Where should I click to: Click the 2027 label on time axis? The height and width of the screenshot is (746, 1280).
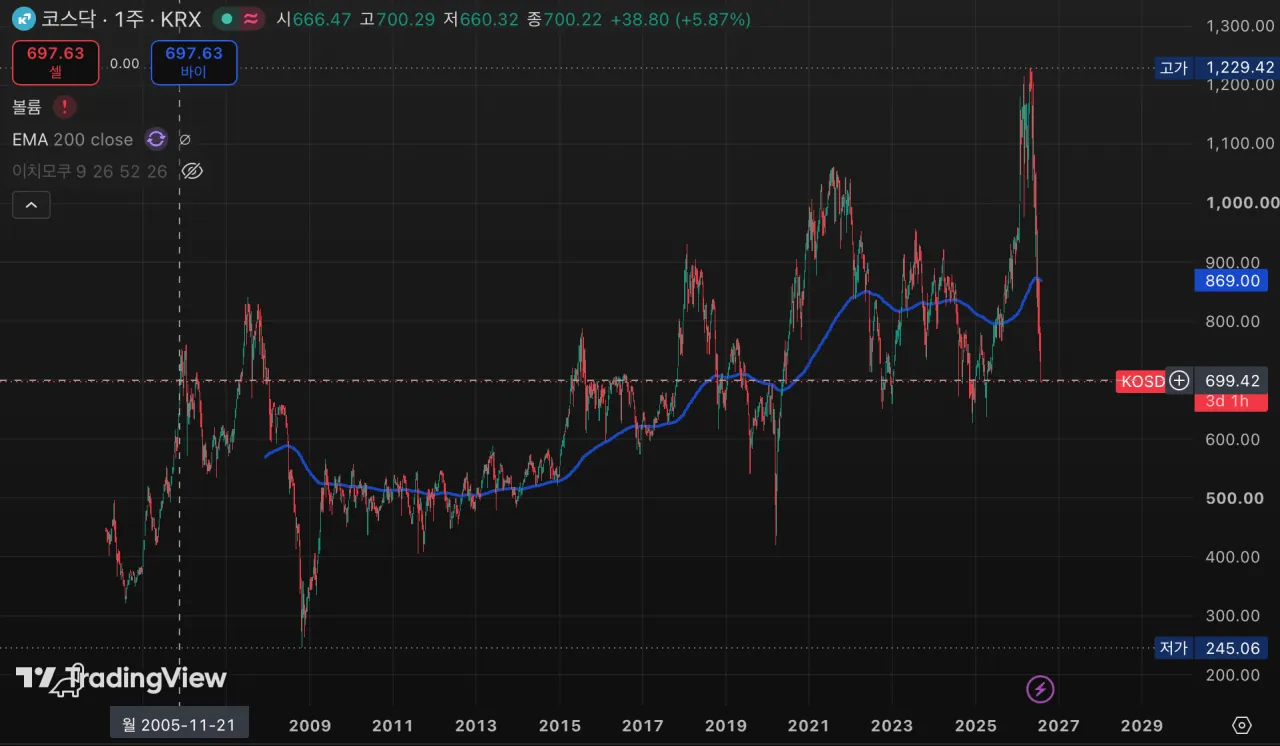point(1059,725)
